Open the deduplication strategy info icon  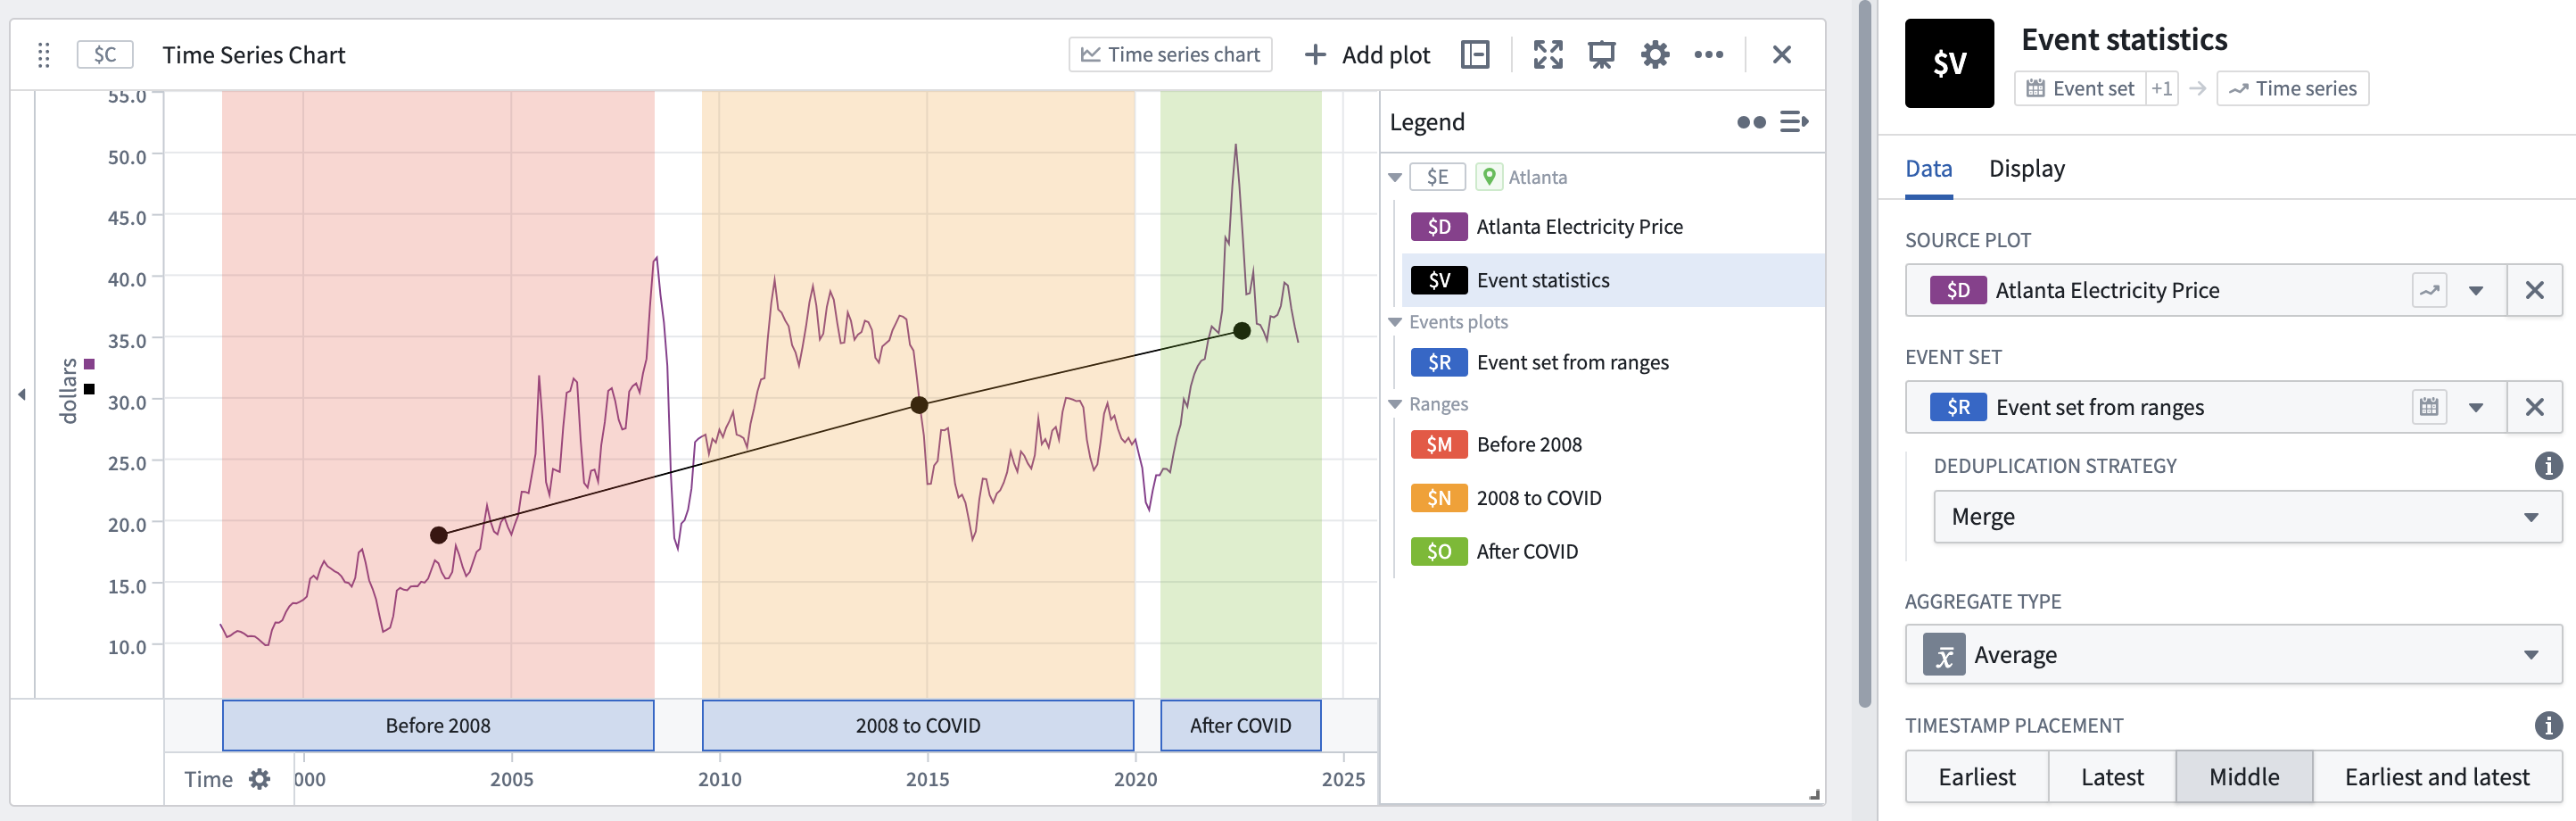(x=2547, y=465)
